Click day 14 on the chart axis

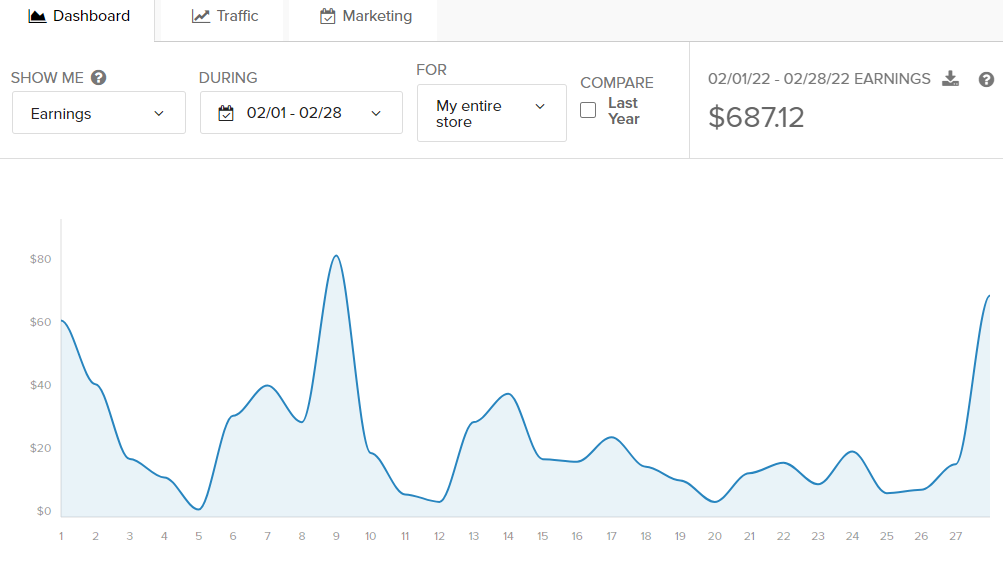(x=508, y=536)
